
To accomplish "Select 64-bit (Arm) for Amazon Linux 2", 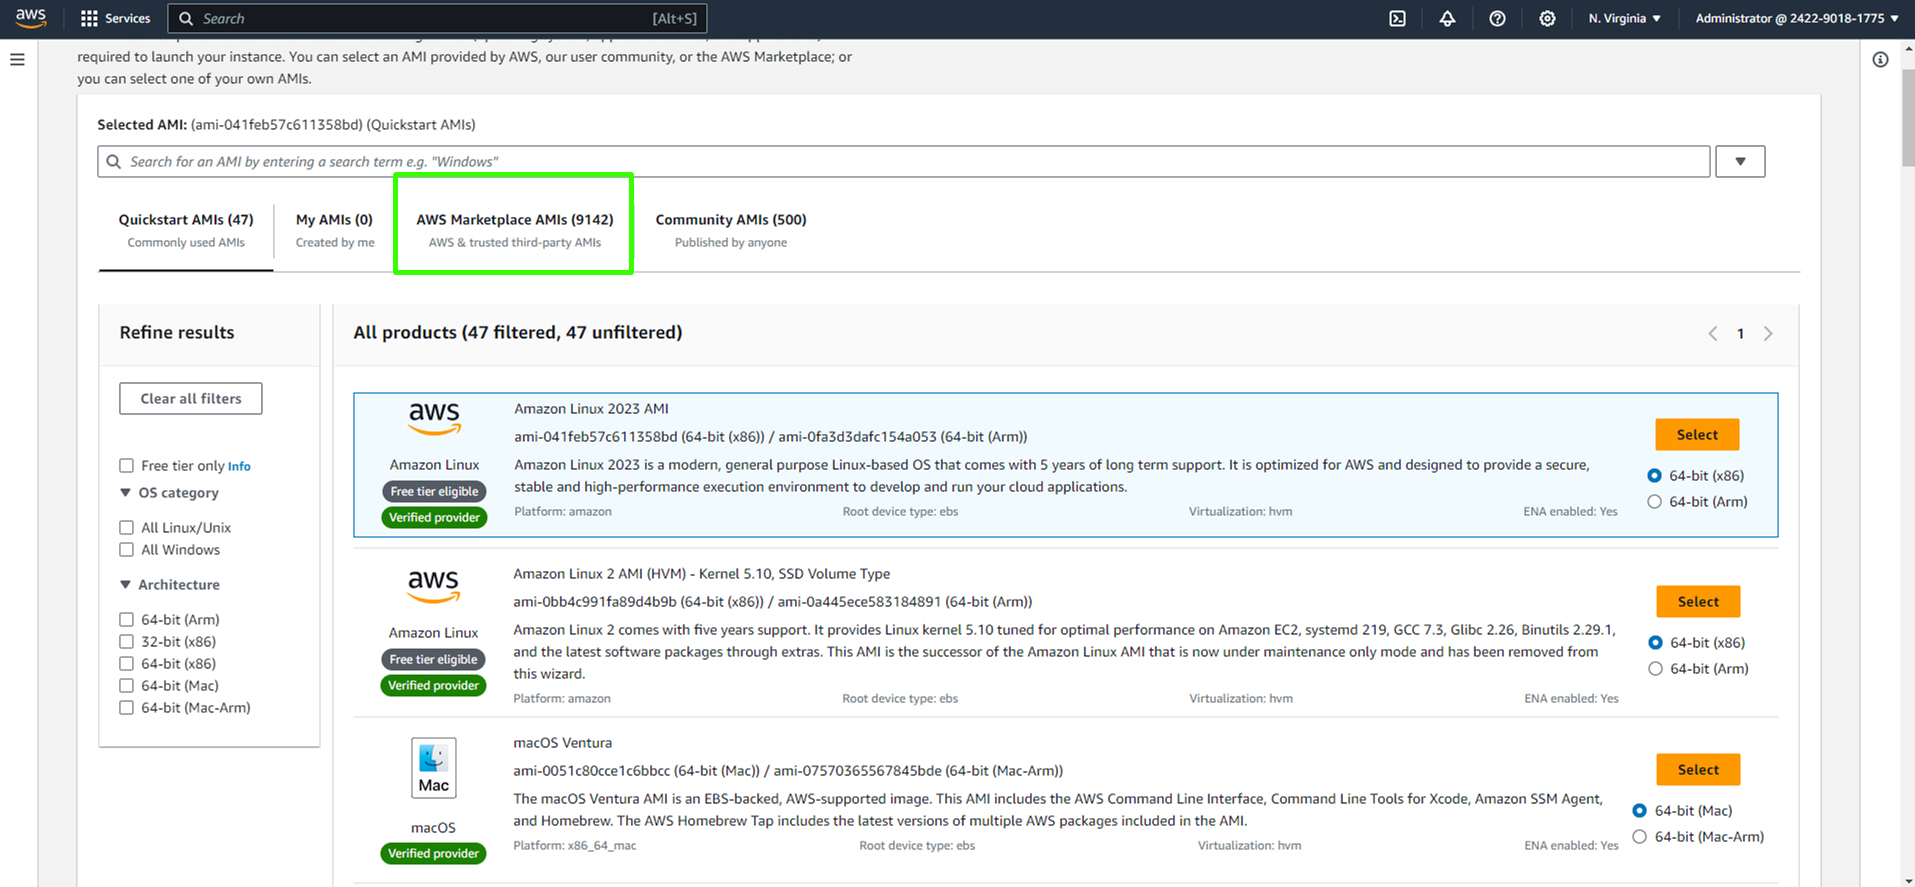I will [x=1655, y=668].
